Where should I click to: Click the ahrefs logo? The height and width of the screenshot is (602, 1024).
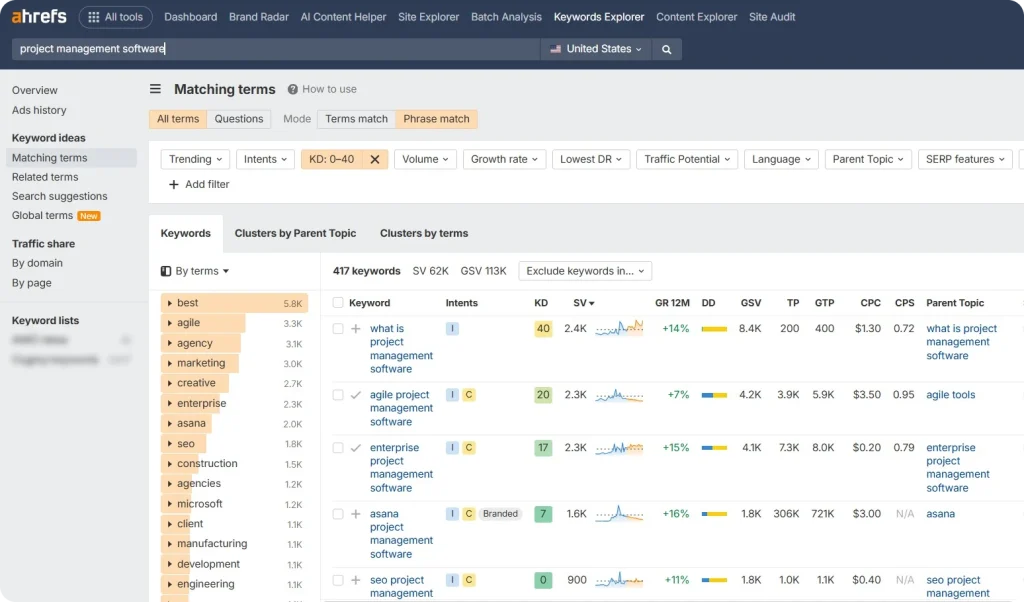38,16
